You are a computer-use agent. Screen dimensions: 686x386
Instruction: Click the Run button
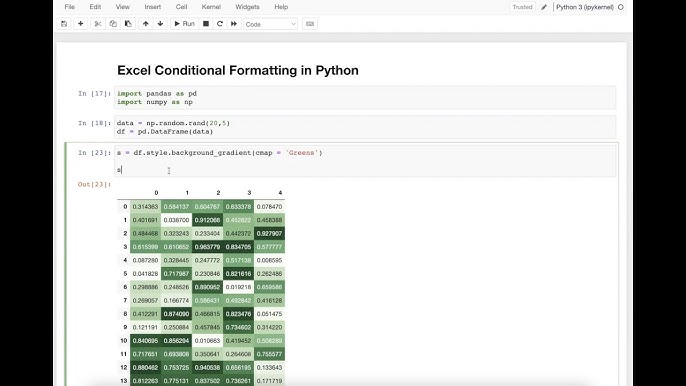184,24
